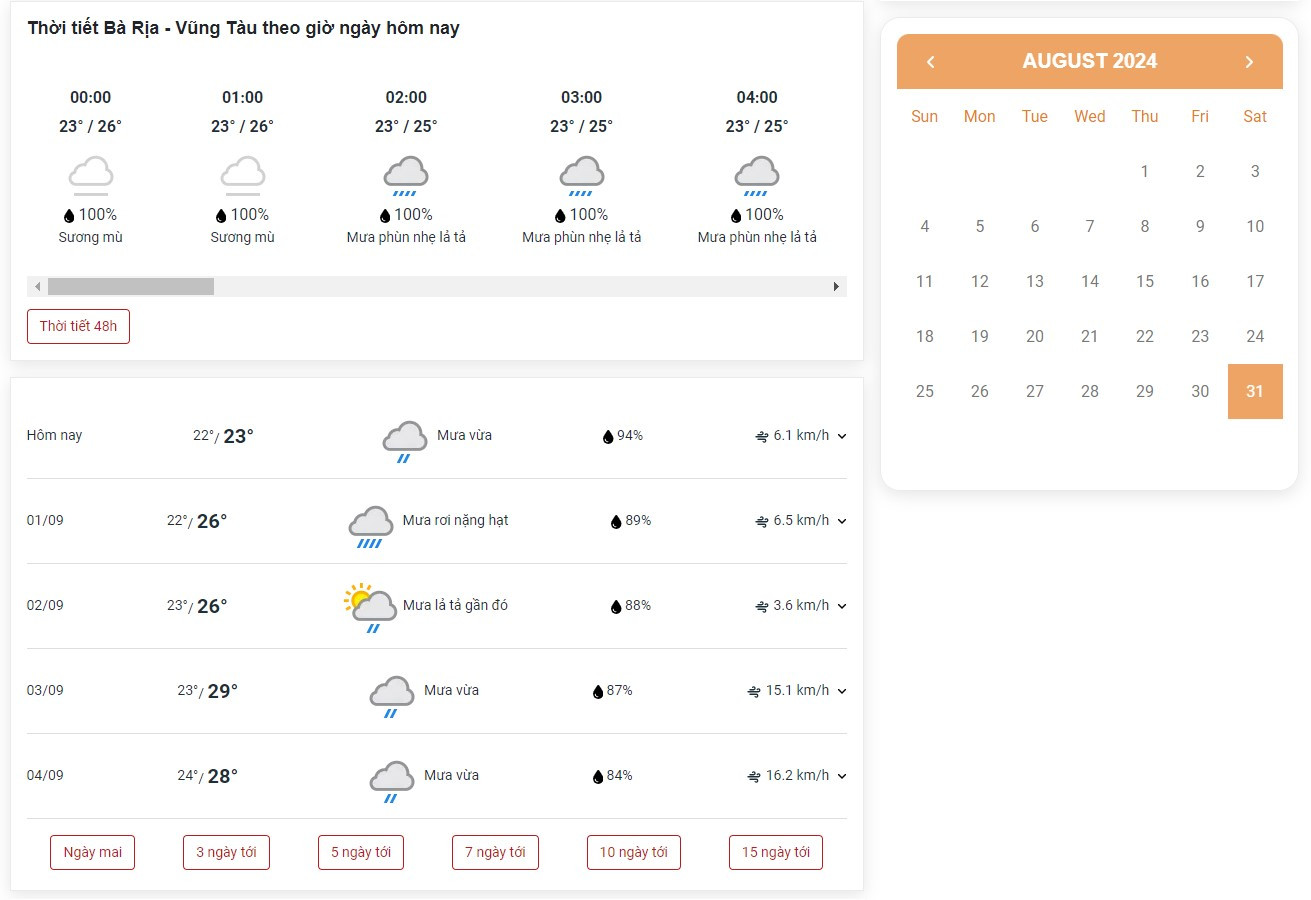This screenshot has width=1311, height=900.
Task: Click the hourly forecast scrollbar thumb
Action: pos(131,287)
